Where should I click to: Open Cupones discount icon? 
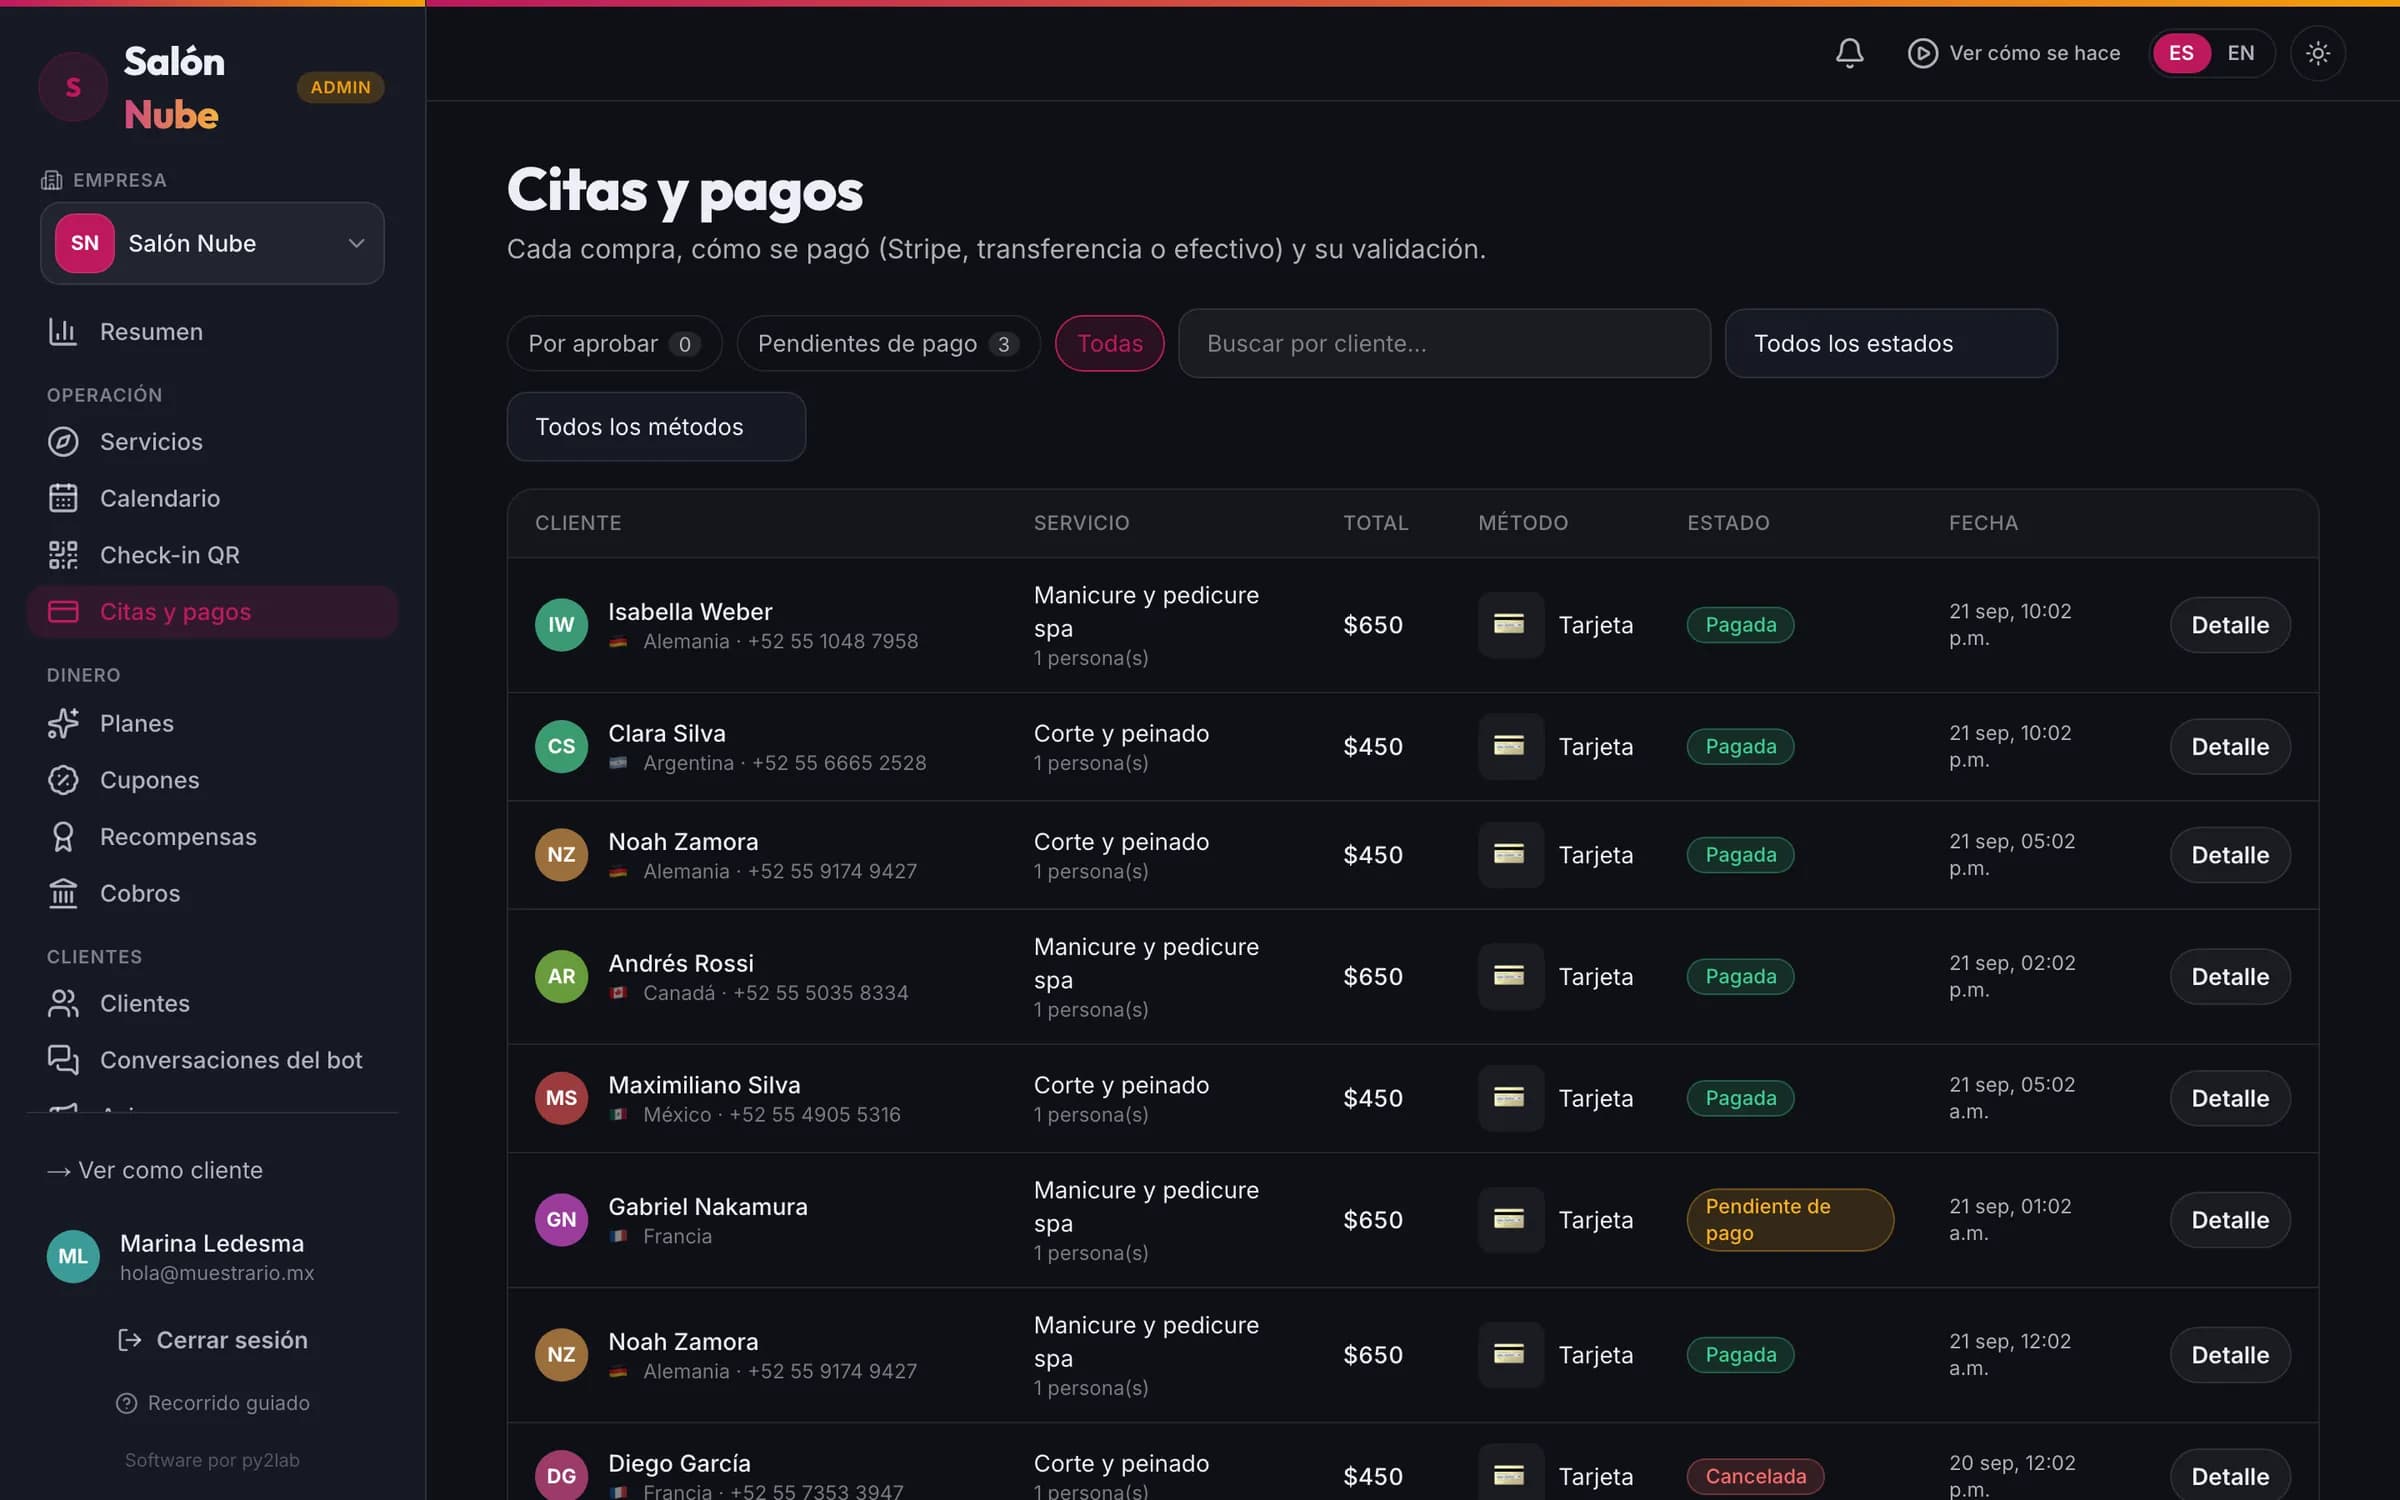pyautogui.click(x=63, y=780)
